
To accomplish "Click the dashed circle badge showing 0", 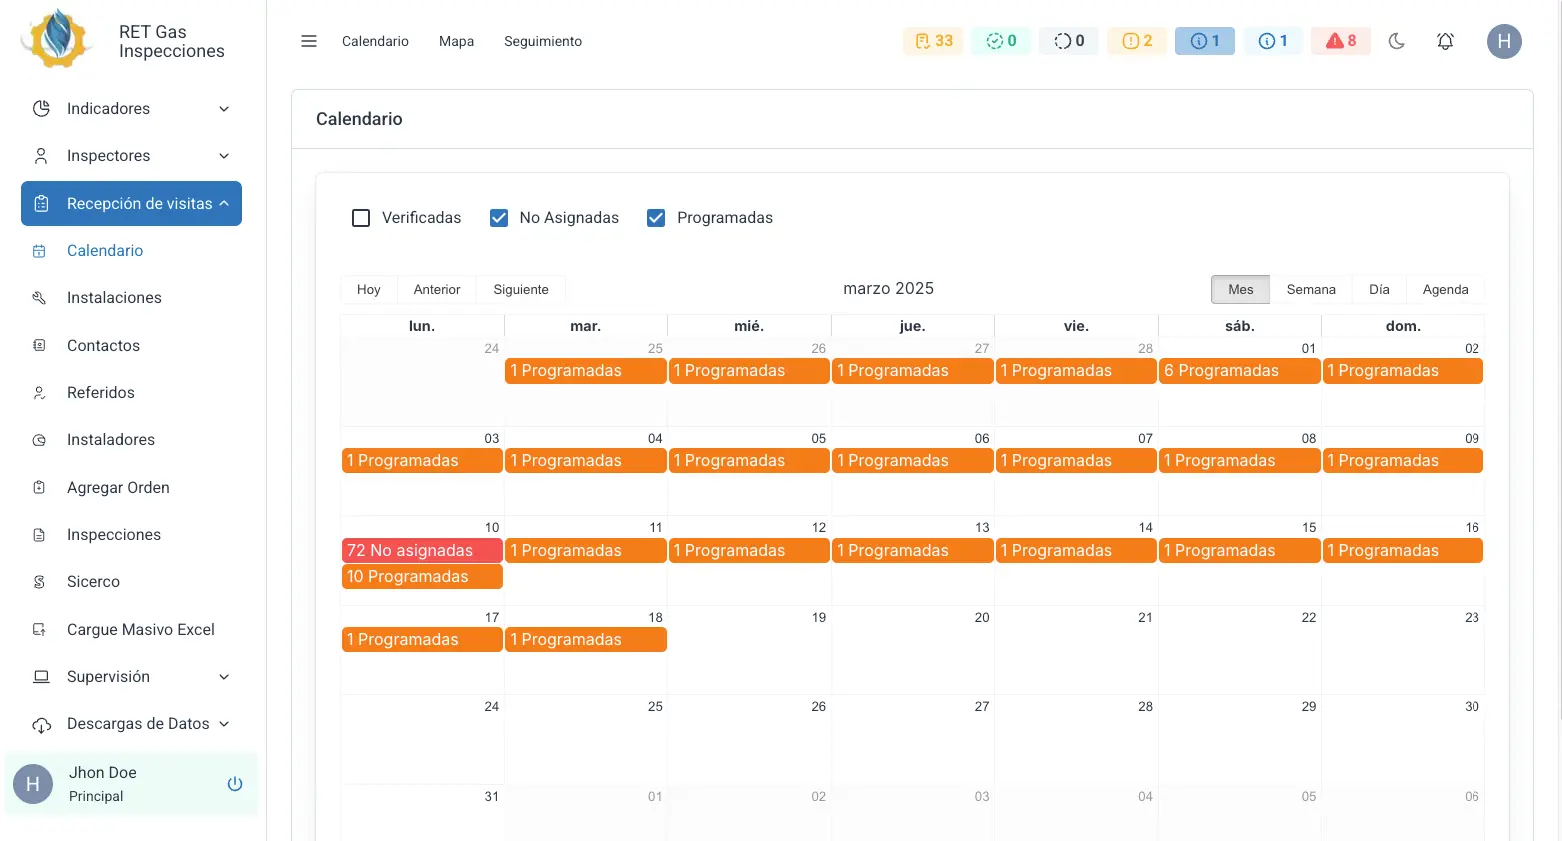I will (x=1069, y=41).
